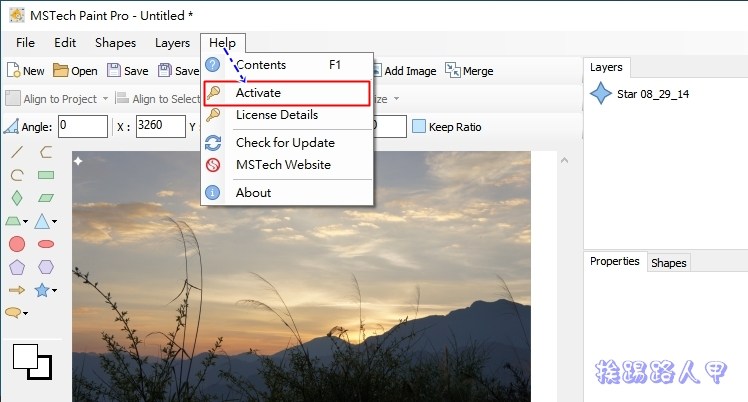Select the Pentagon shape tool
Image resolution: width=748 pixels, height=402 pixels.
coord(17,267)
